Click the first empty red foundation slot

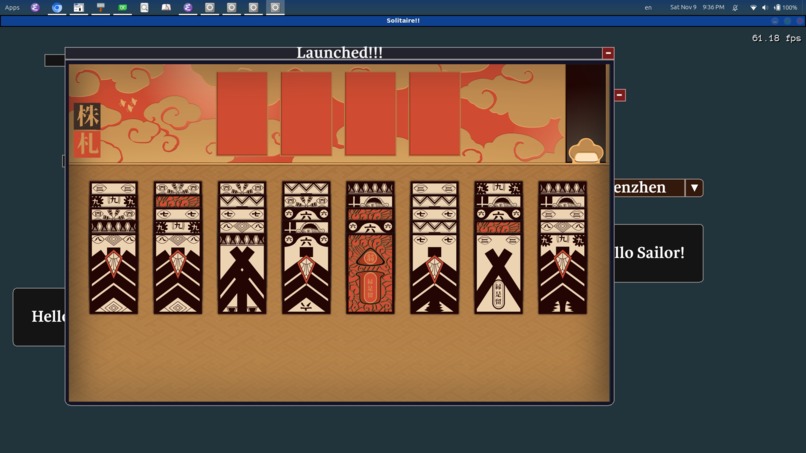[242, 113]
